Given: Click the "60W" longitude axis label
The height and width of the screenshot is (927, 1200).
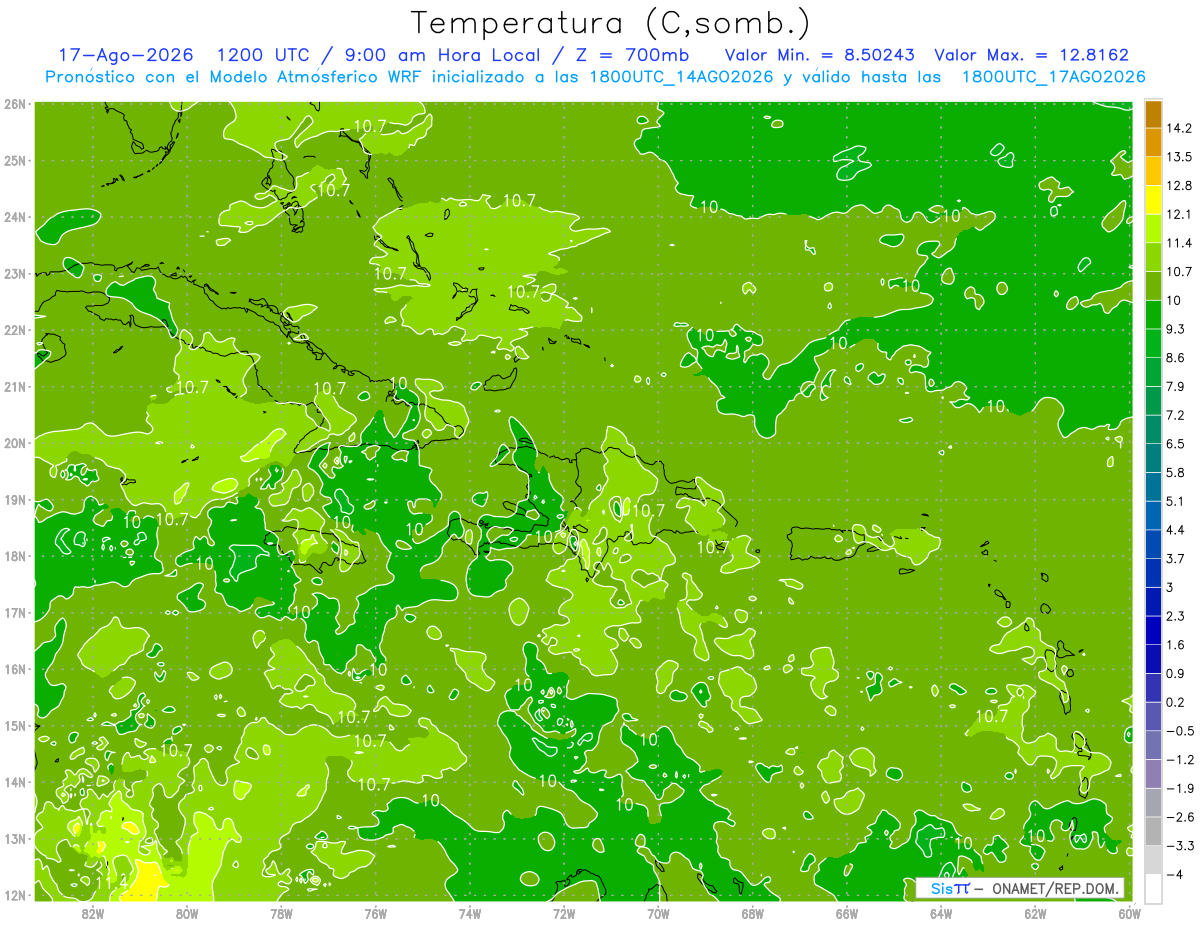Looking at the screenshot, I should (x=1130, y=913).
